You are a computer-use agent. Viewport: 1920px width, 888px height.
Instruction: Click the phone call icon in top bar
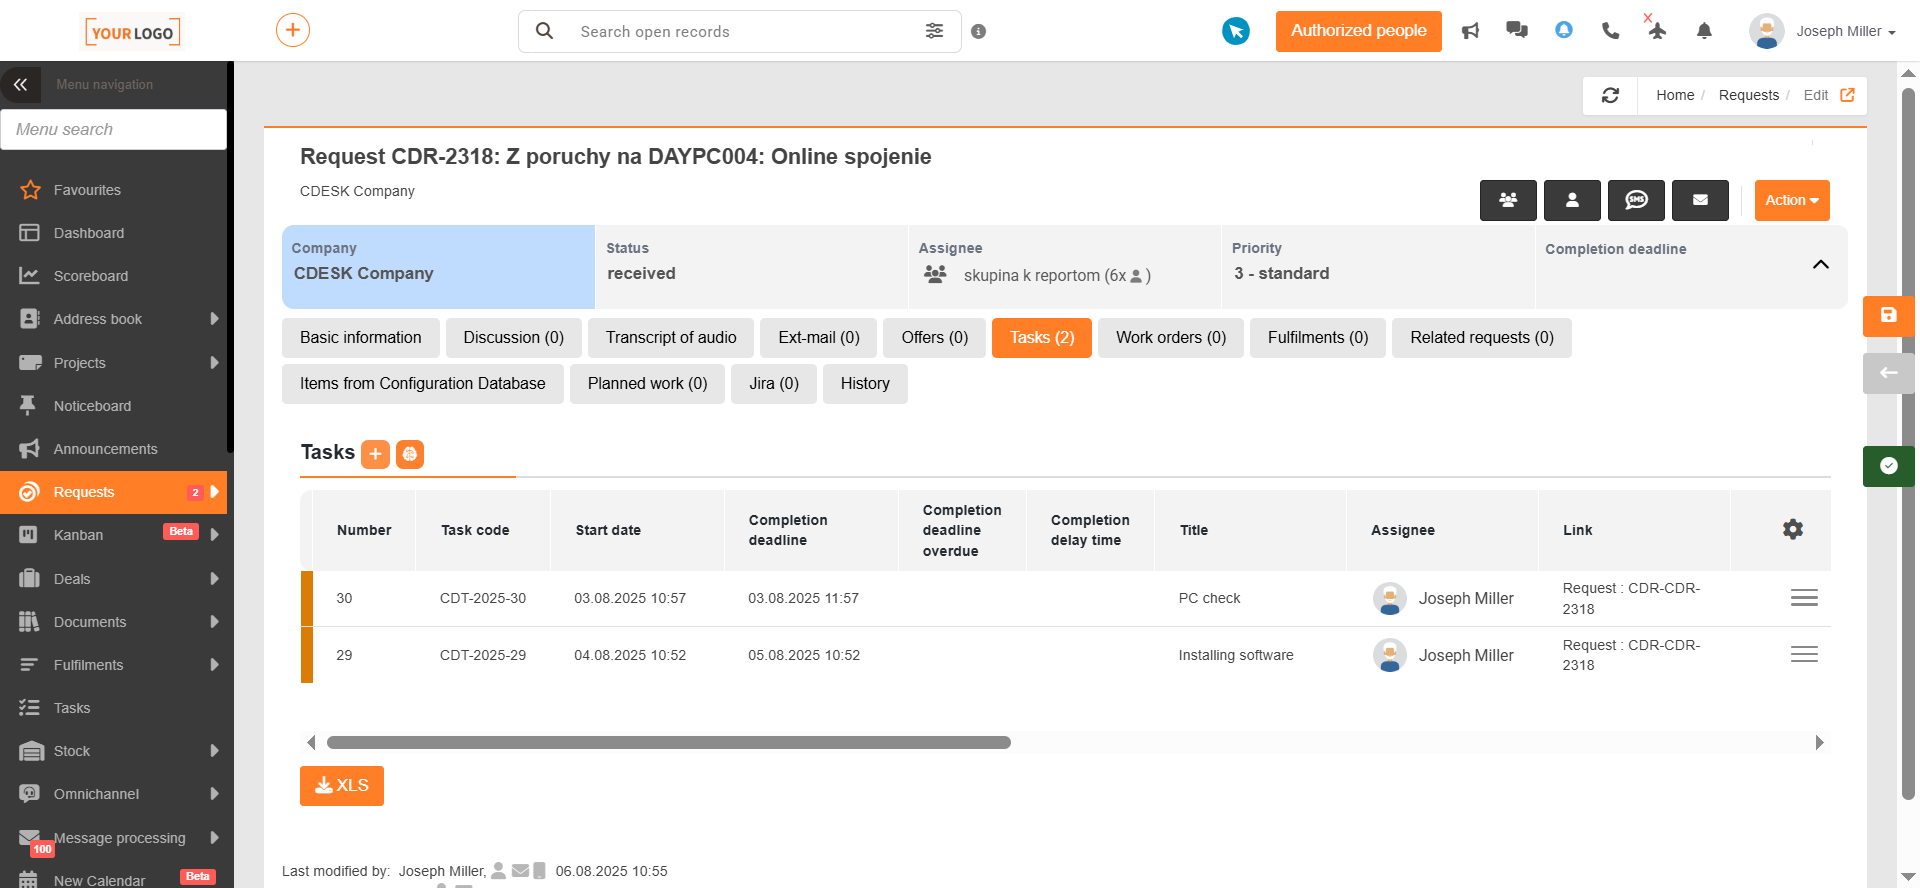point(1610,31)
